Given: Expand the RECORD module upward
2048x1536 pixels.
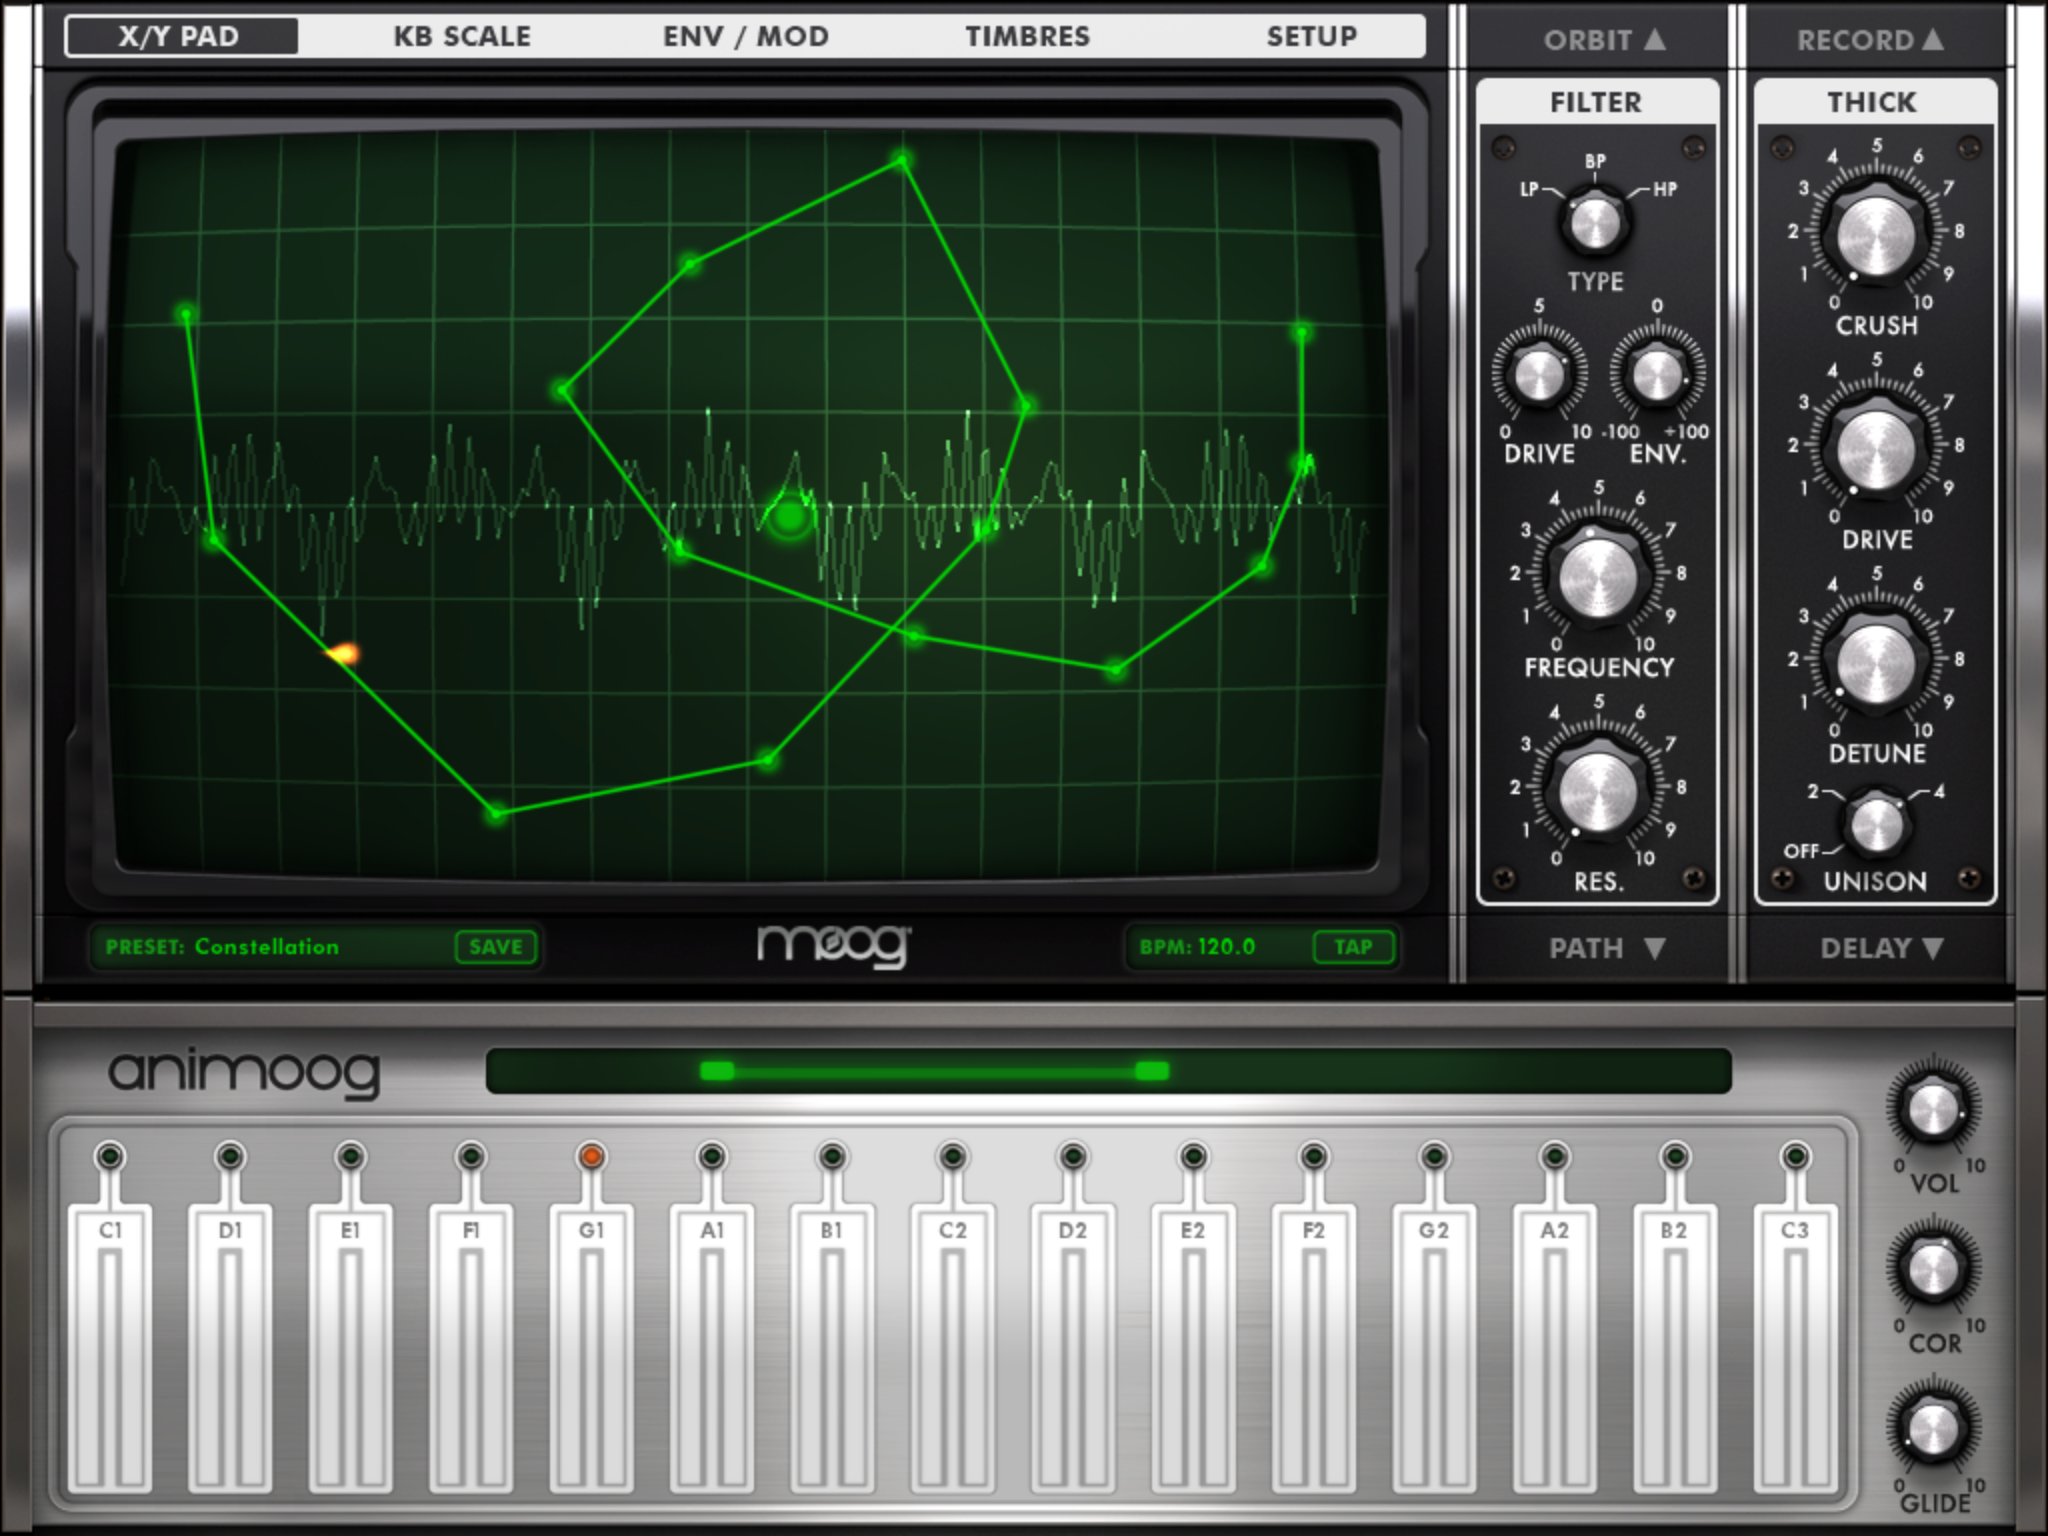Looking at the screenshot, I should 1870,40.
